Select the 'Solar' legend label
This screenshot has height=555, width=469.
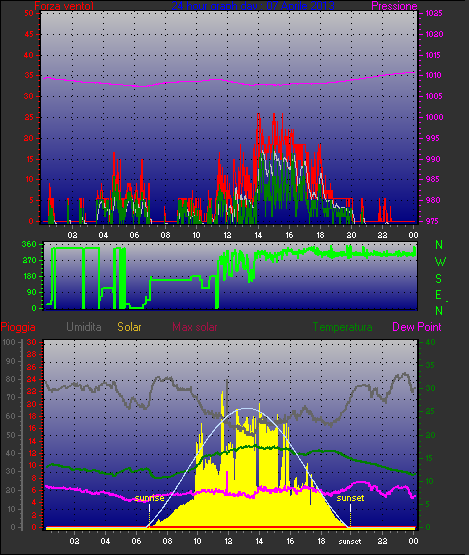pos(129,327)
